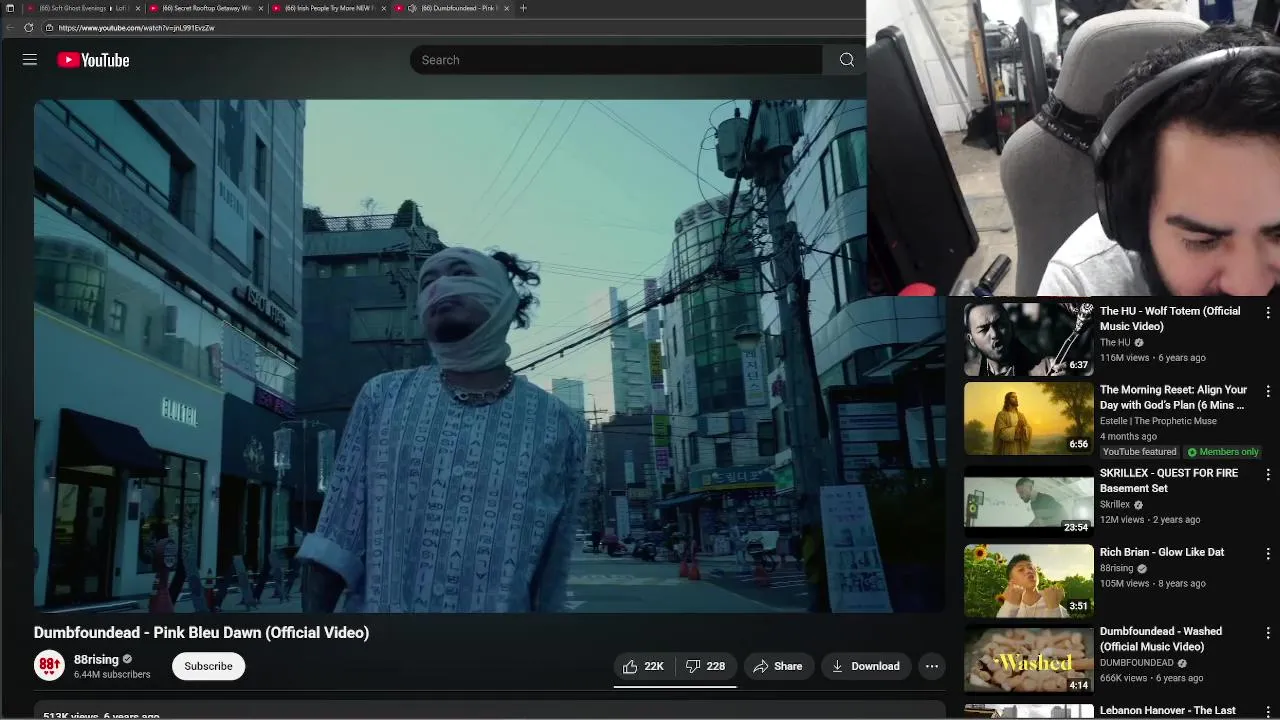Open Dumbfoundead - Washed title link
The image size is (1280, 720).
click(x=1161, y=639)
